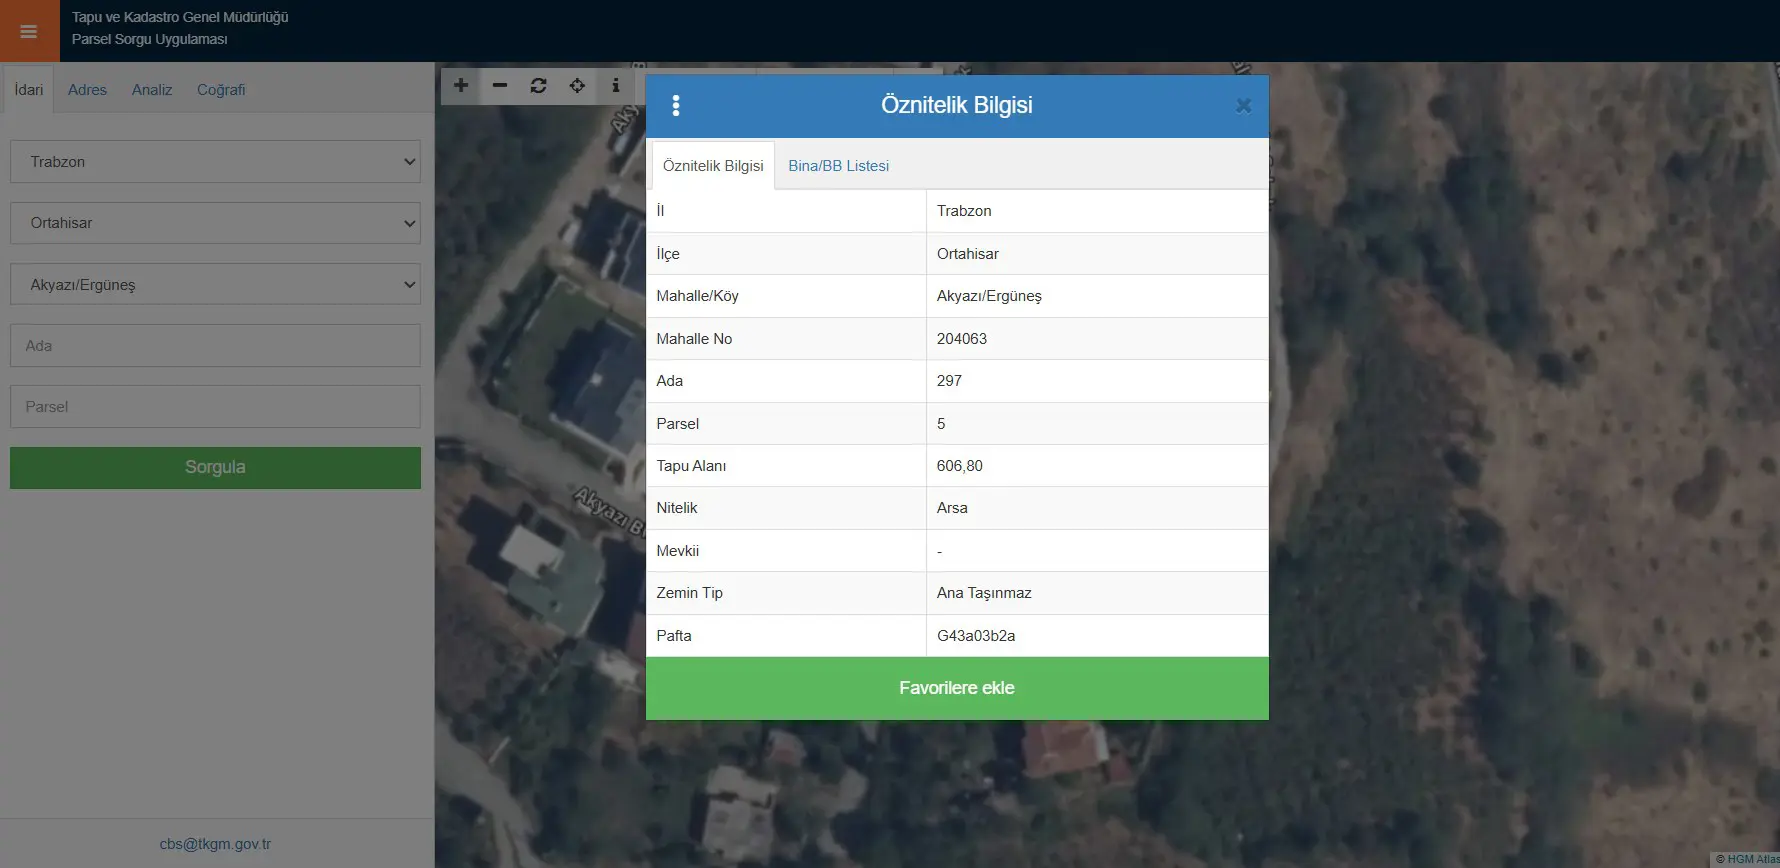Image resolution: width=1780 pixels, height=868 pixels.
Task: Select the Parsel value 5
Action: [941, 424]
